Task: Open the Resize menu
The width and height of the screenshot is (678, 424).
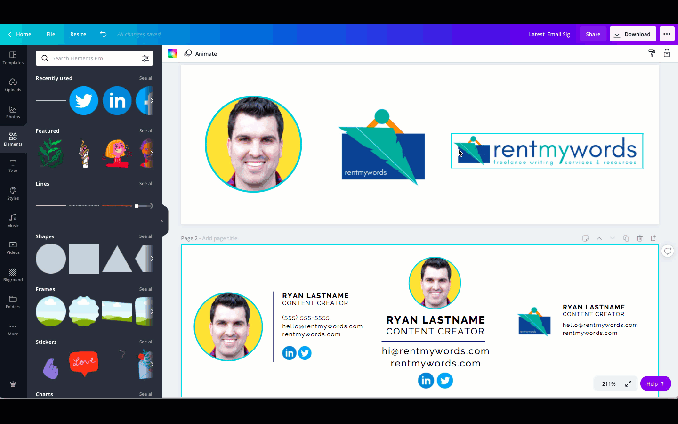Action: point(78,34)
